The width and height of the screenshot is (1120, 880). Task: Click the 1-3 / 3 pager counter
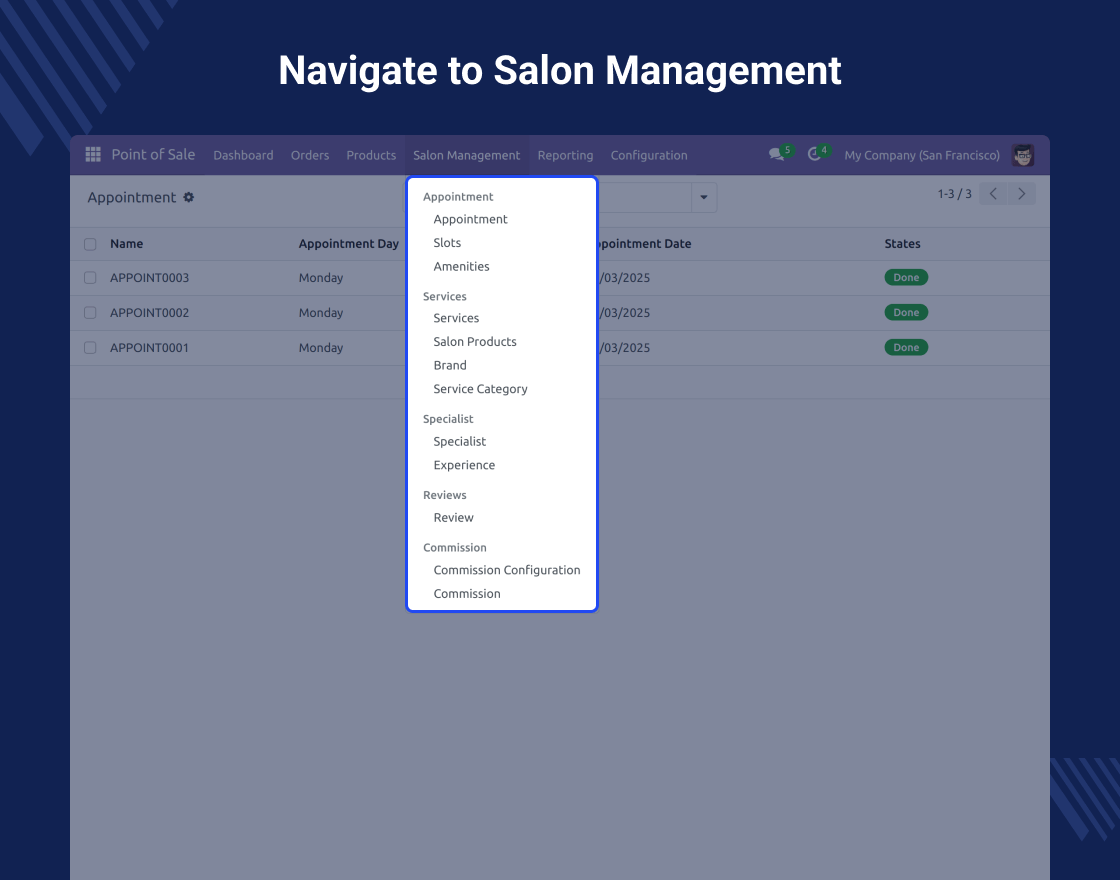tap(954, 194)
